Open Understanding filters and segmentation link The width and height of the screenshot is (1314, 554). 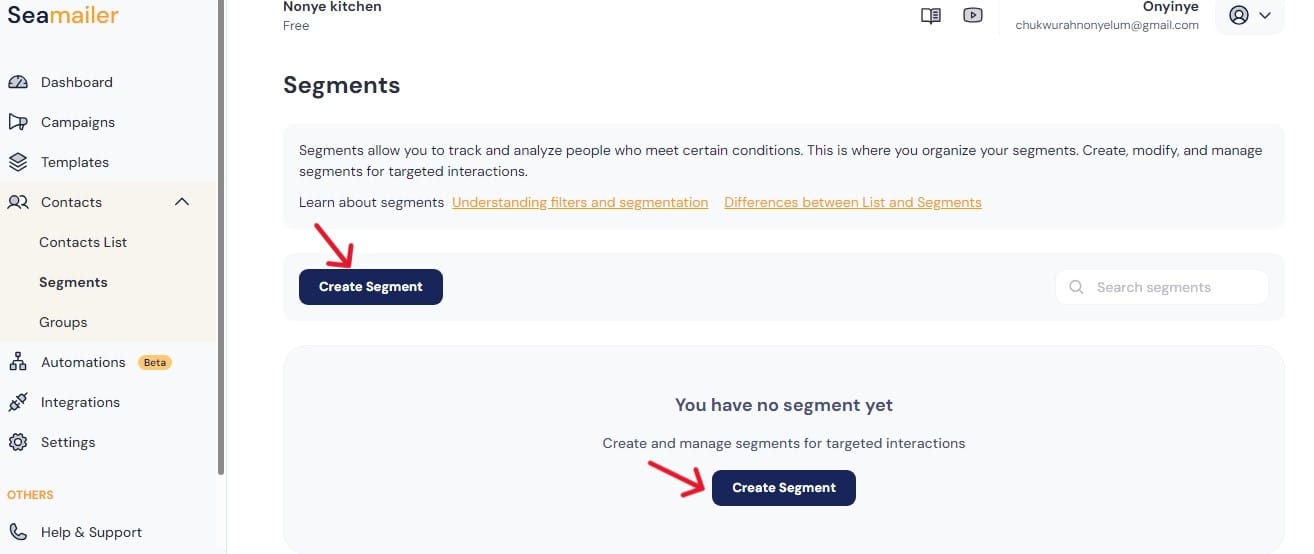(580, 202)
